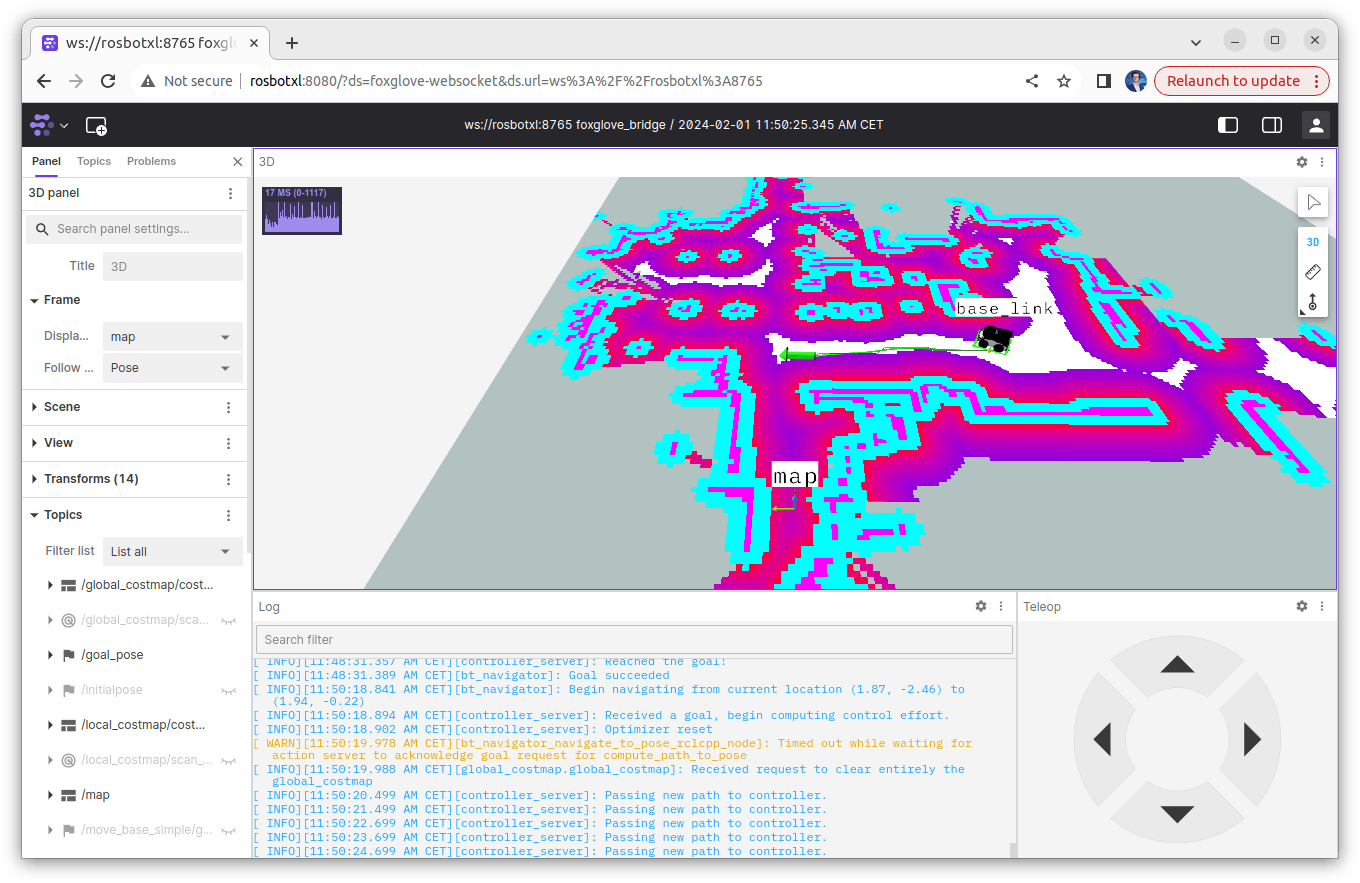Open Log panel more options menu

tap(1001, 606)
